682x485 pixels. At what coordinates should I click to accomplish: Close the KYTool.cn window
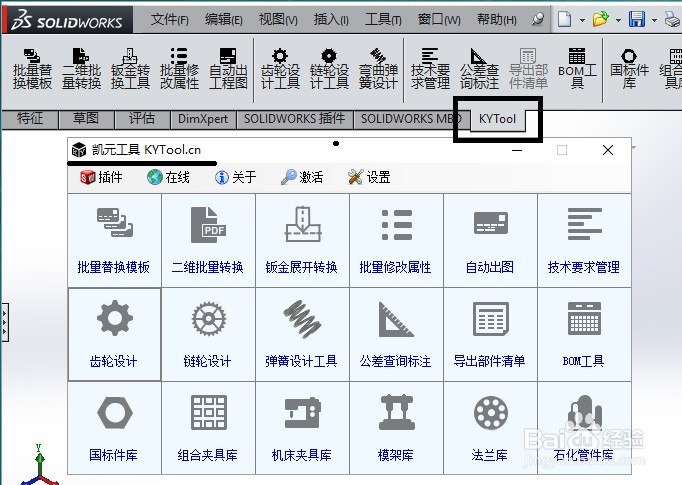pos(608,150)
